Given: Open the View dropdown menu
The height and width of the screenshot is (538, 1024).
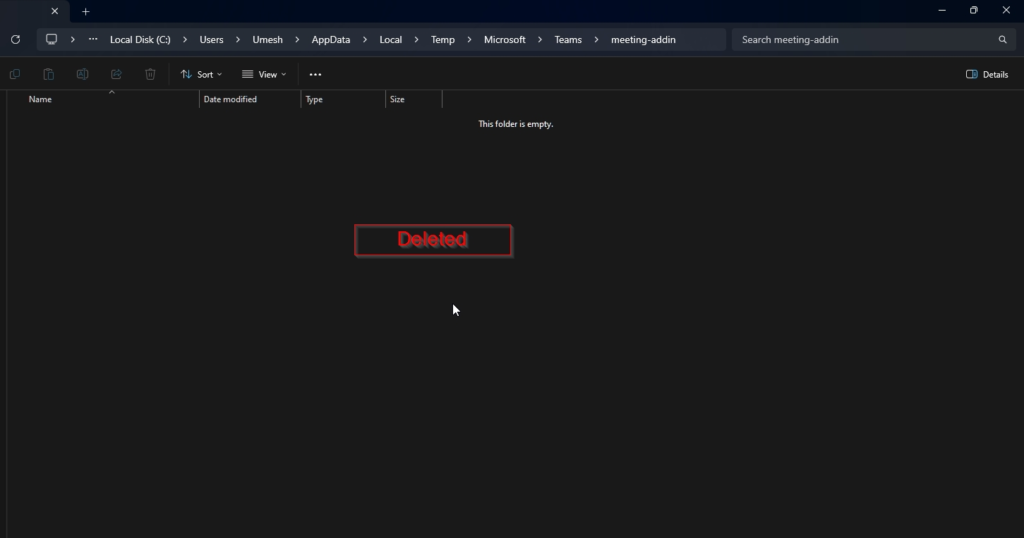Looking at the screenshot, I should pyautogui.click(x=264, y=74).
